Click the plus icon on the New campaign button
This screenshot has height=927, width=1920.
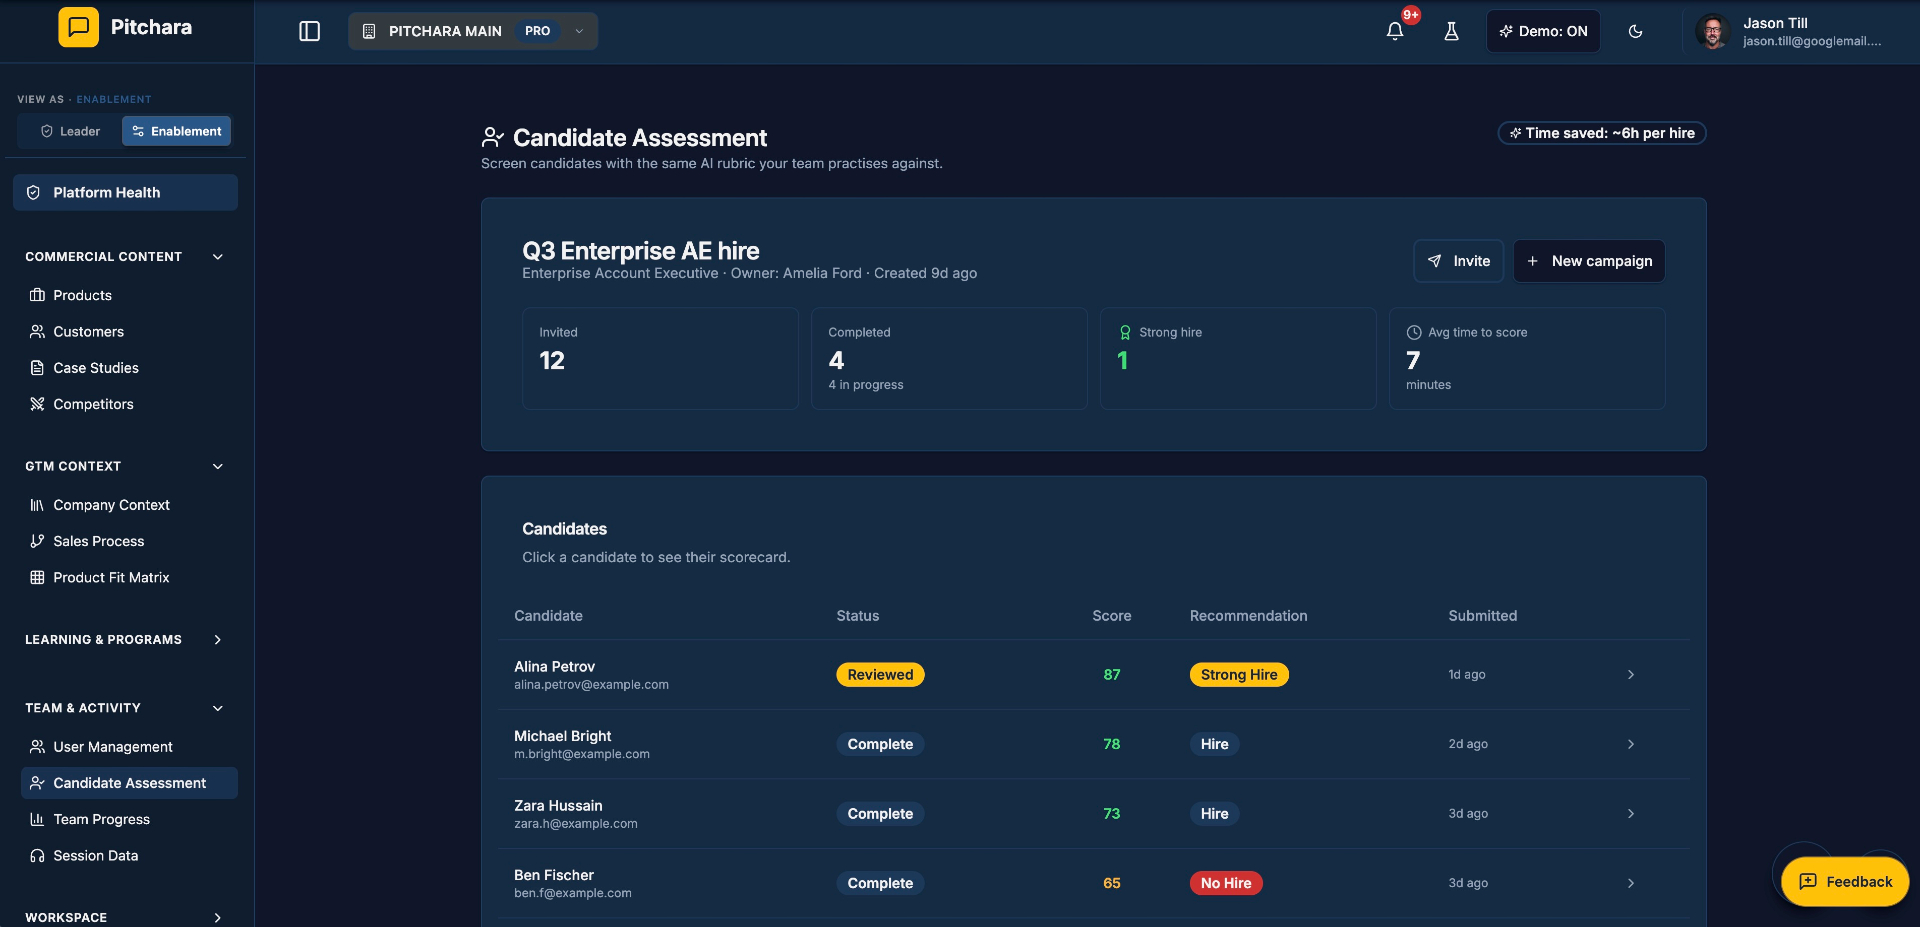1532,261
